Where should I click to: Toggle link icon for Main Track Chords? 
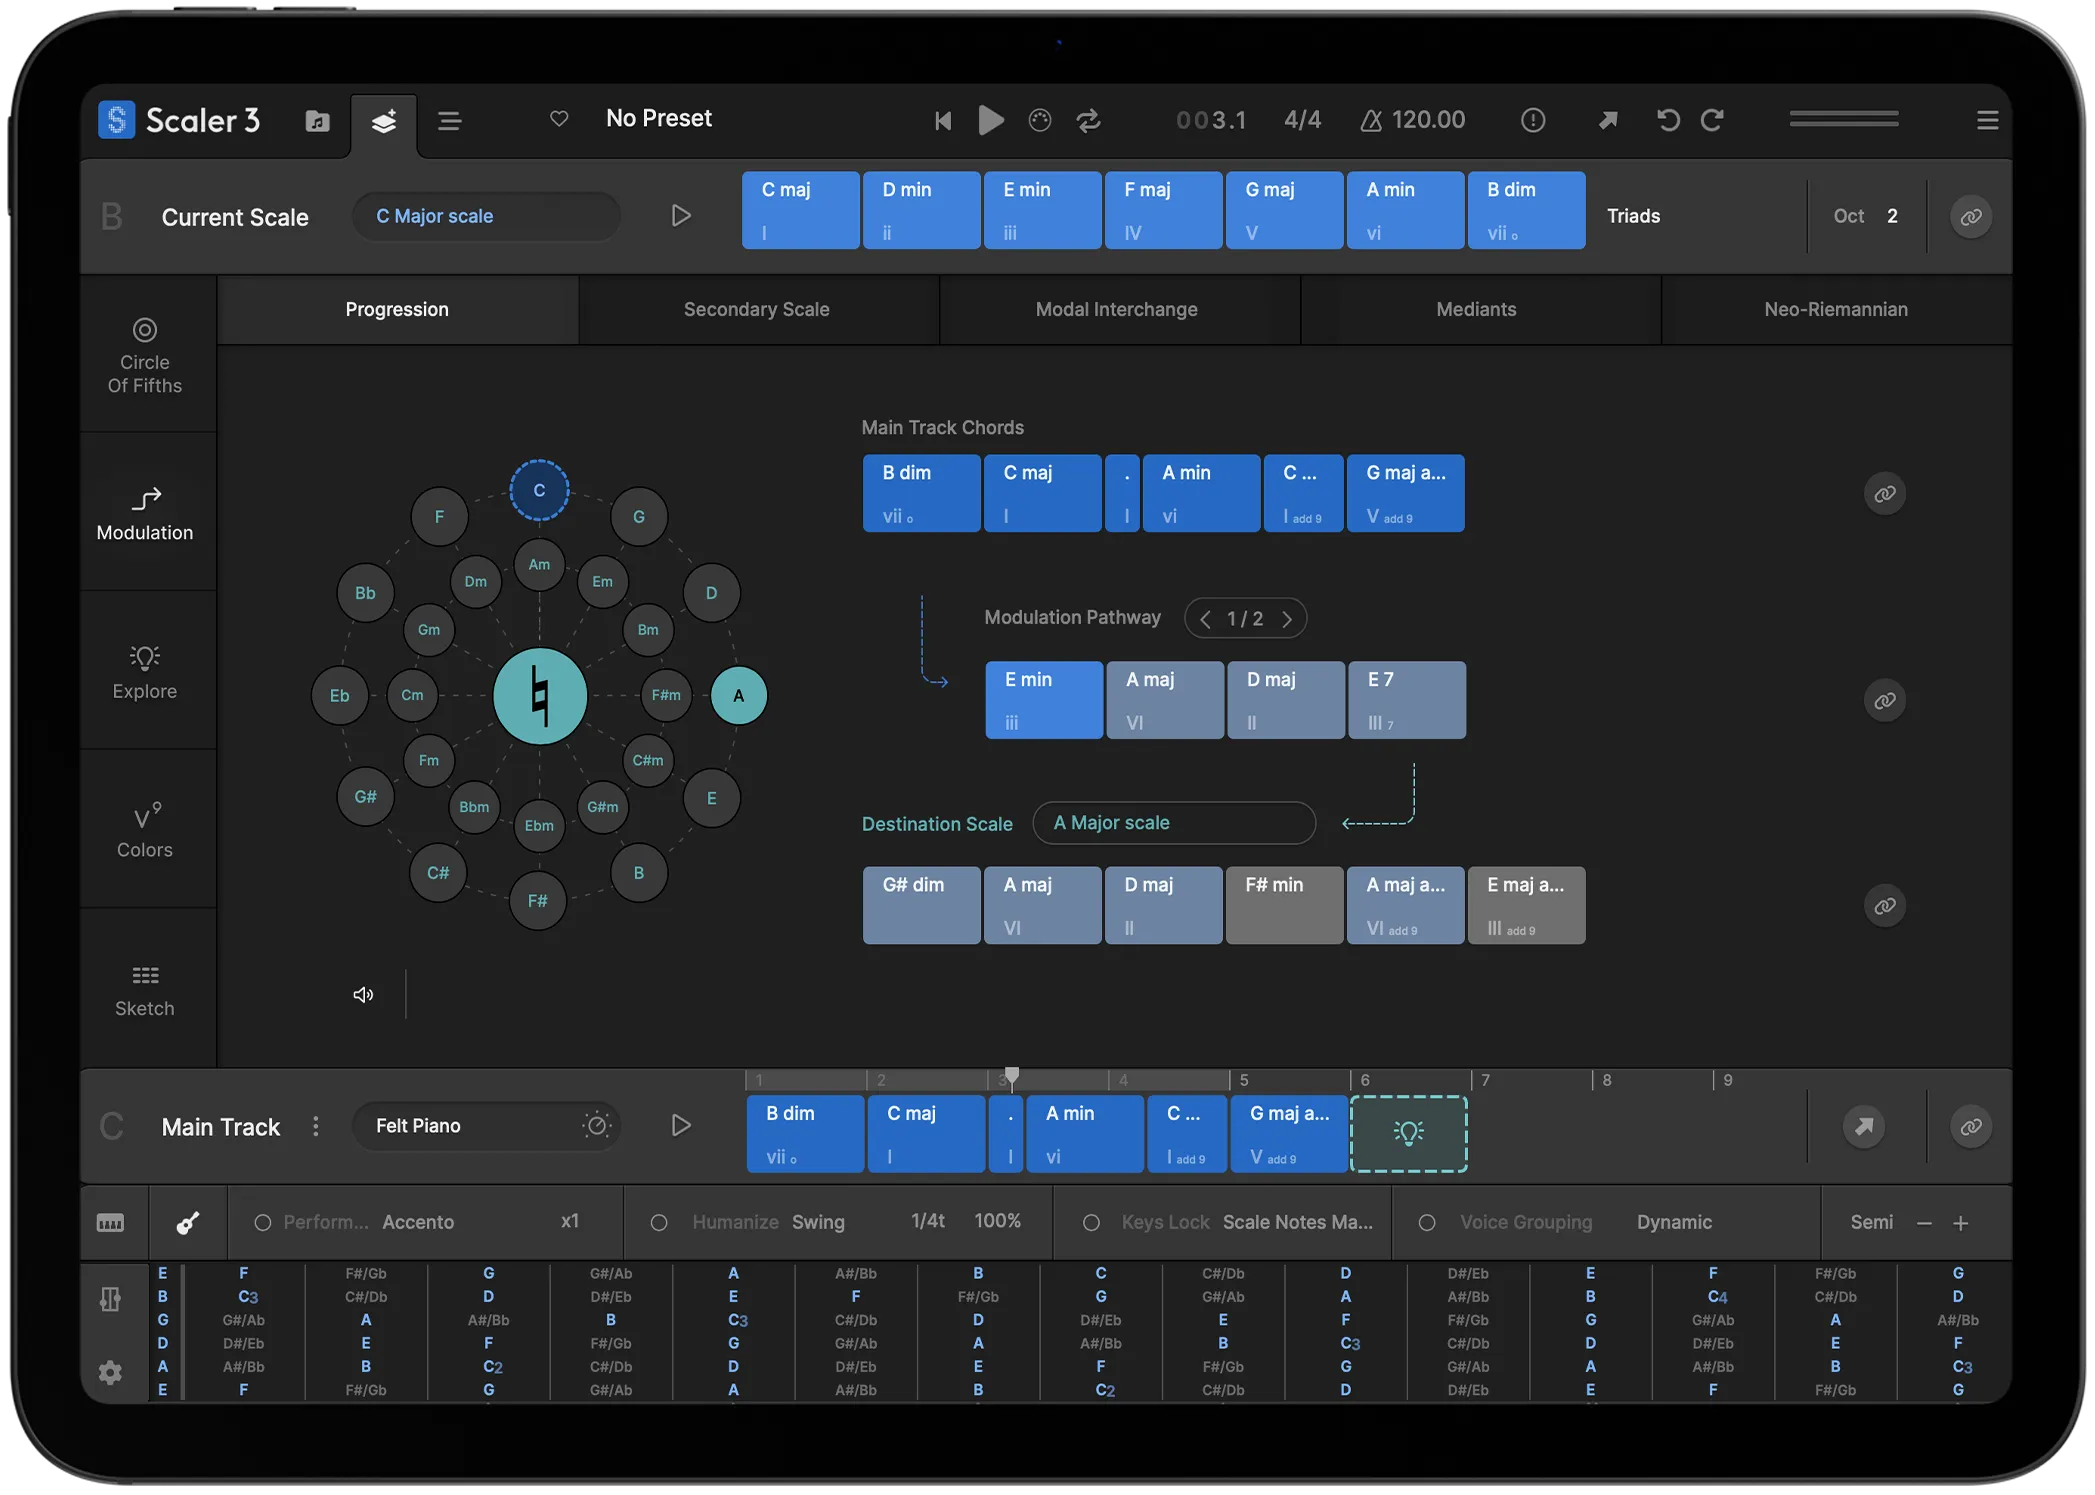pyautogui.click(x=1884, y=494)
